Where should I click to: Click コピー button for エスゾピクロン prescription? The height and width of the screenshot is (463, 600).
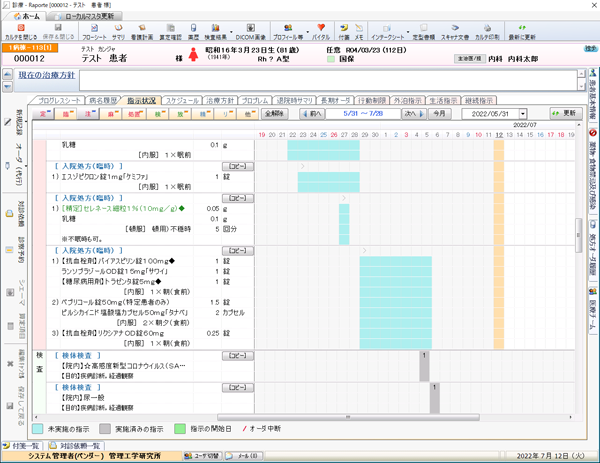pyautogui.click(x=238, y=166)
